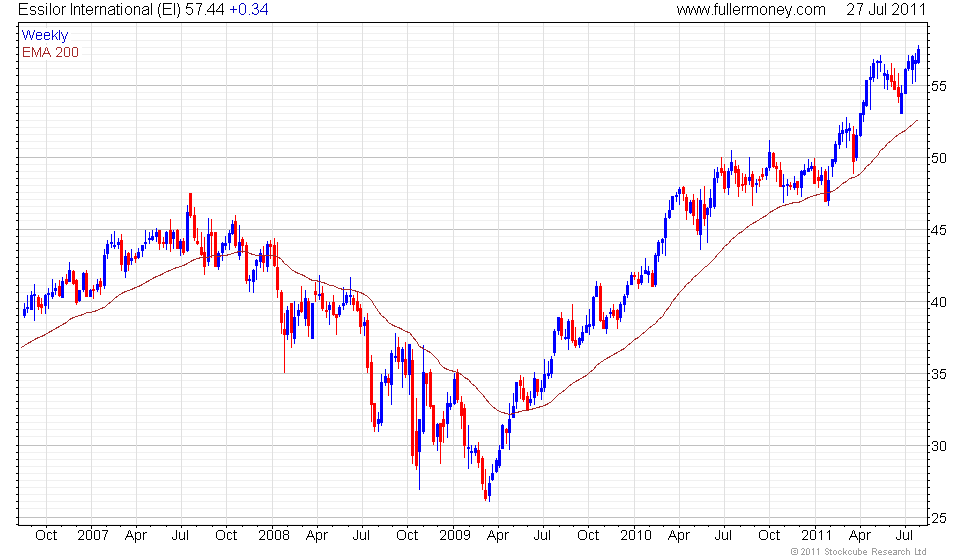Screen dimensions: 980x560
Task: Click the 2007 year label on the time axis
Action: 92,536
